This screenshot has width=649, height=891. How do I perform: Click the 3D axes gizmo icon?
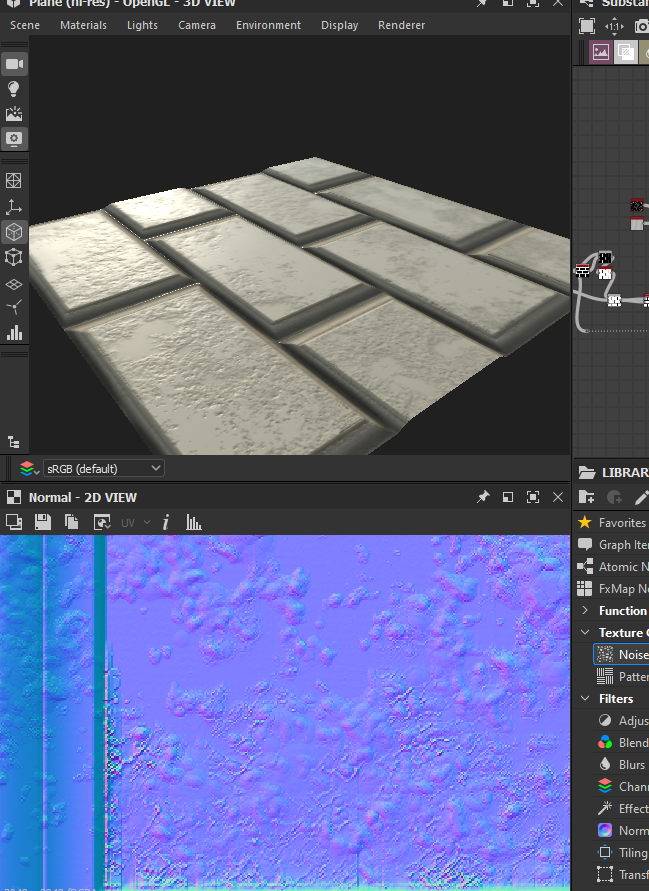tap(14, 207)
